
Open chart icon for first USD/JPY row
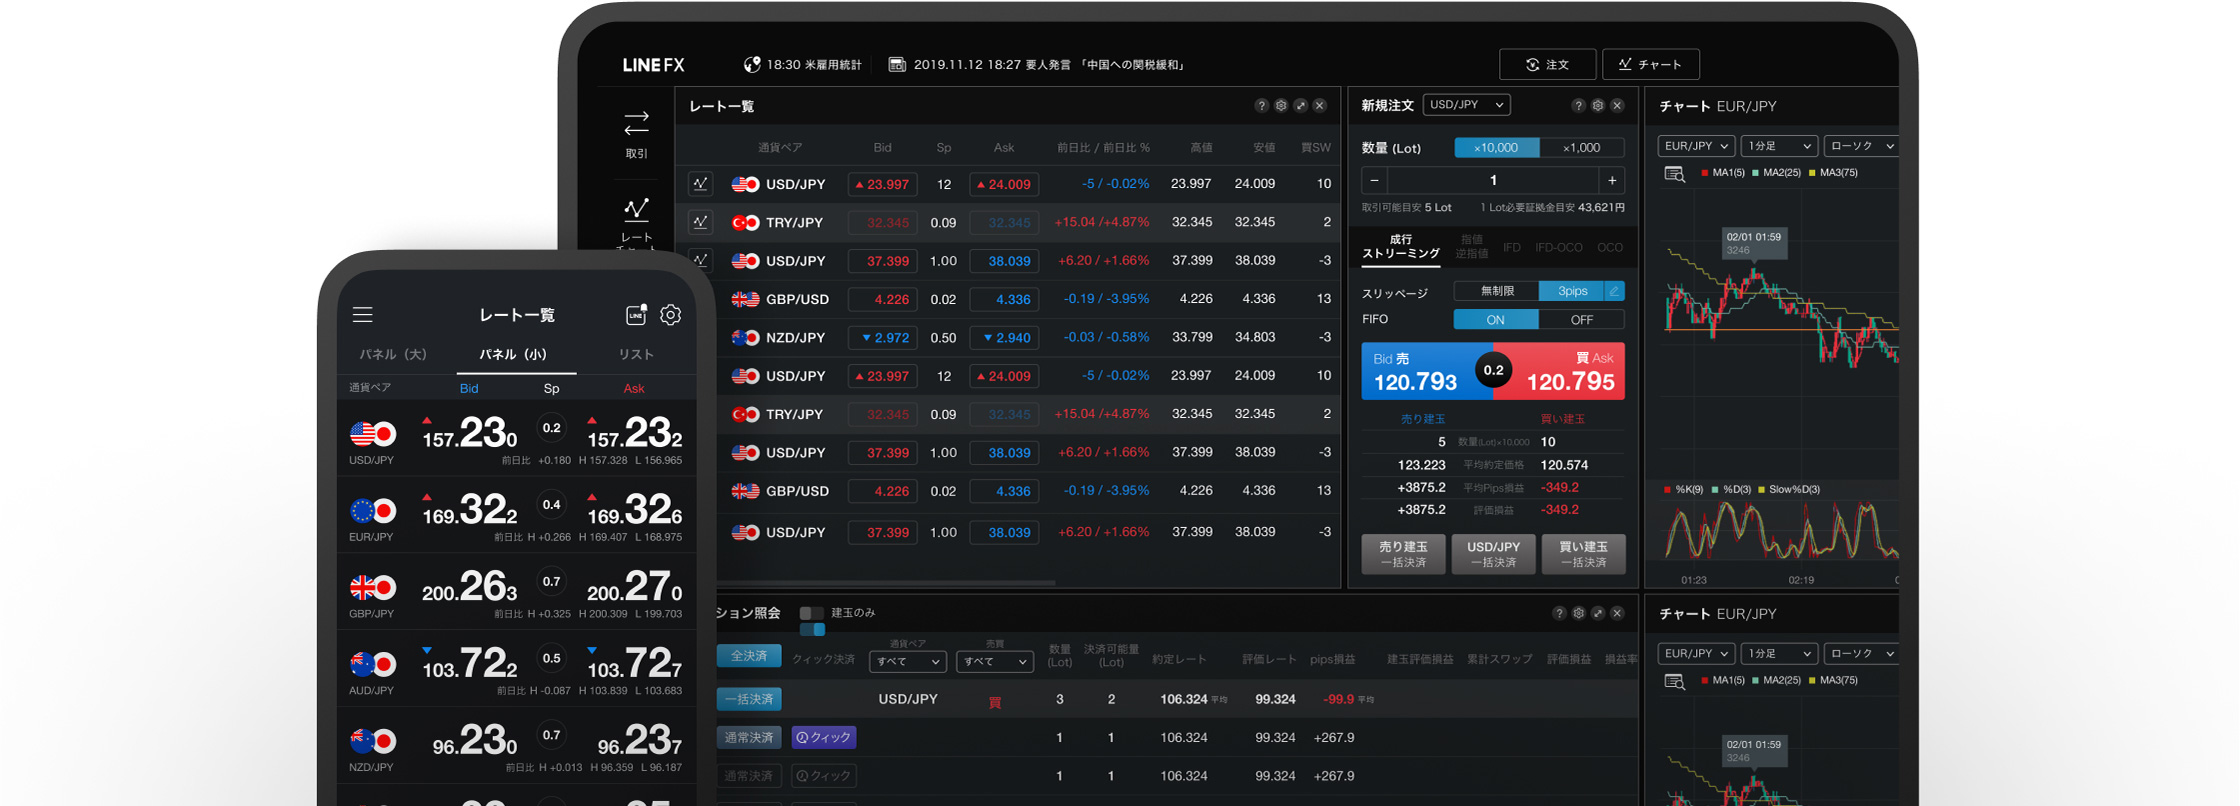(700, 184)
